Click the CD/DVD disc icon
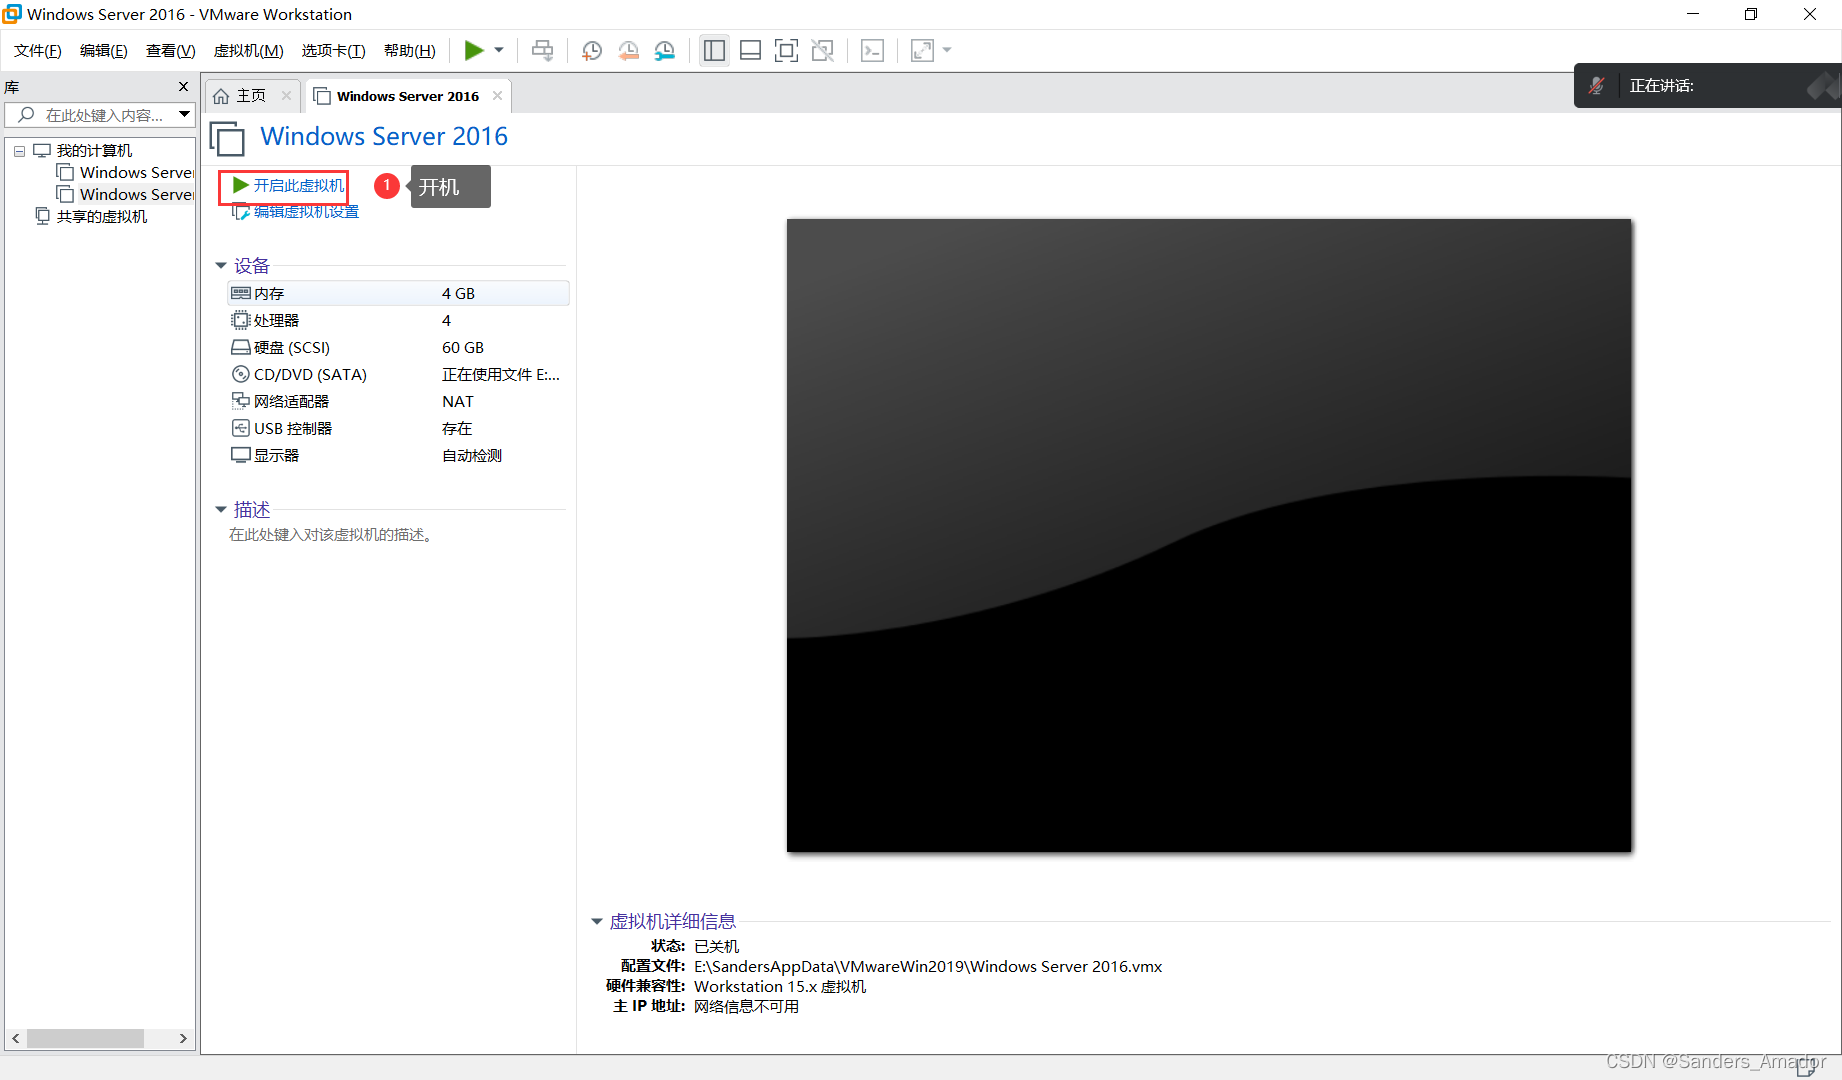Screen dimensions: 1842x1080 [x=241, y=374]
